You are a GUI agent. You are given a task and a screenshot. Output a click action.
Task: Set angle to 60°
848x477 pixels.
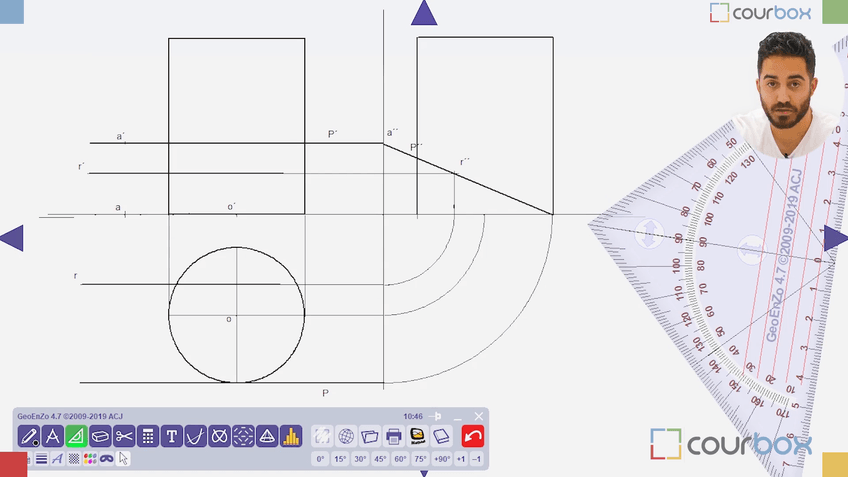[400, 459]
